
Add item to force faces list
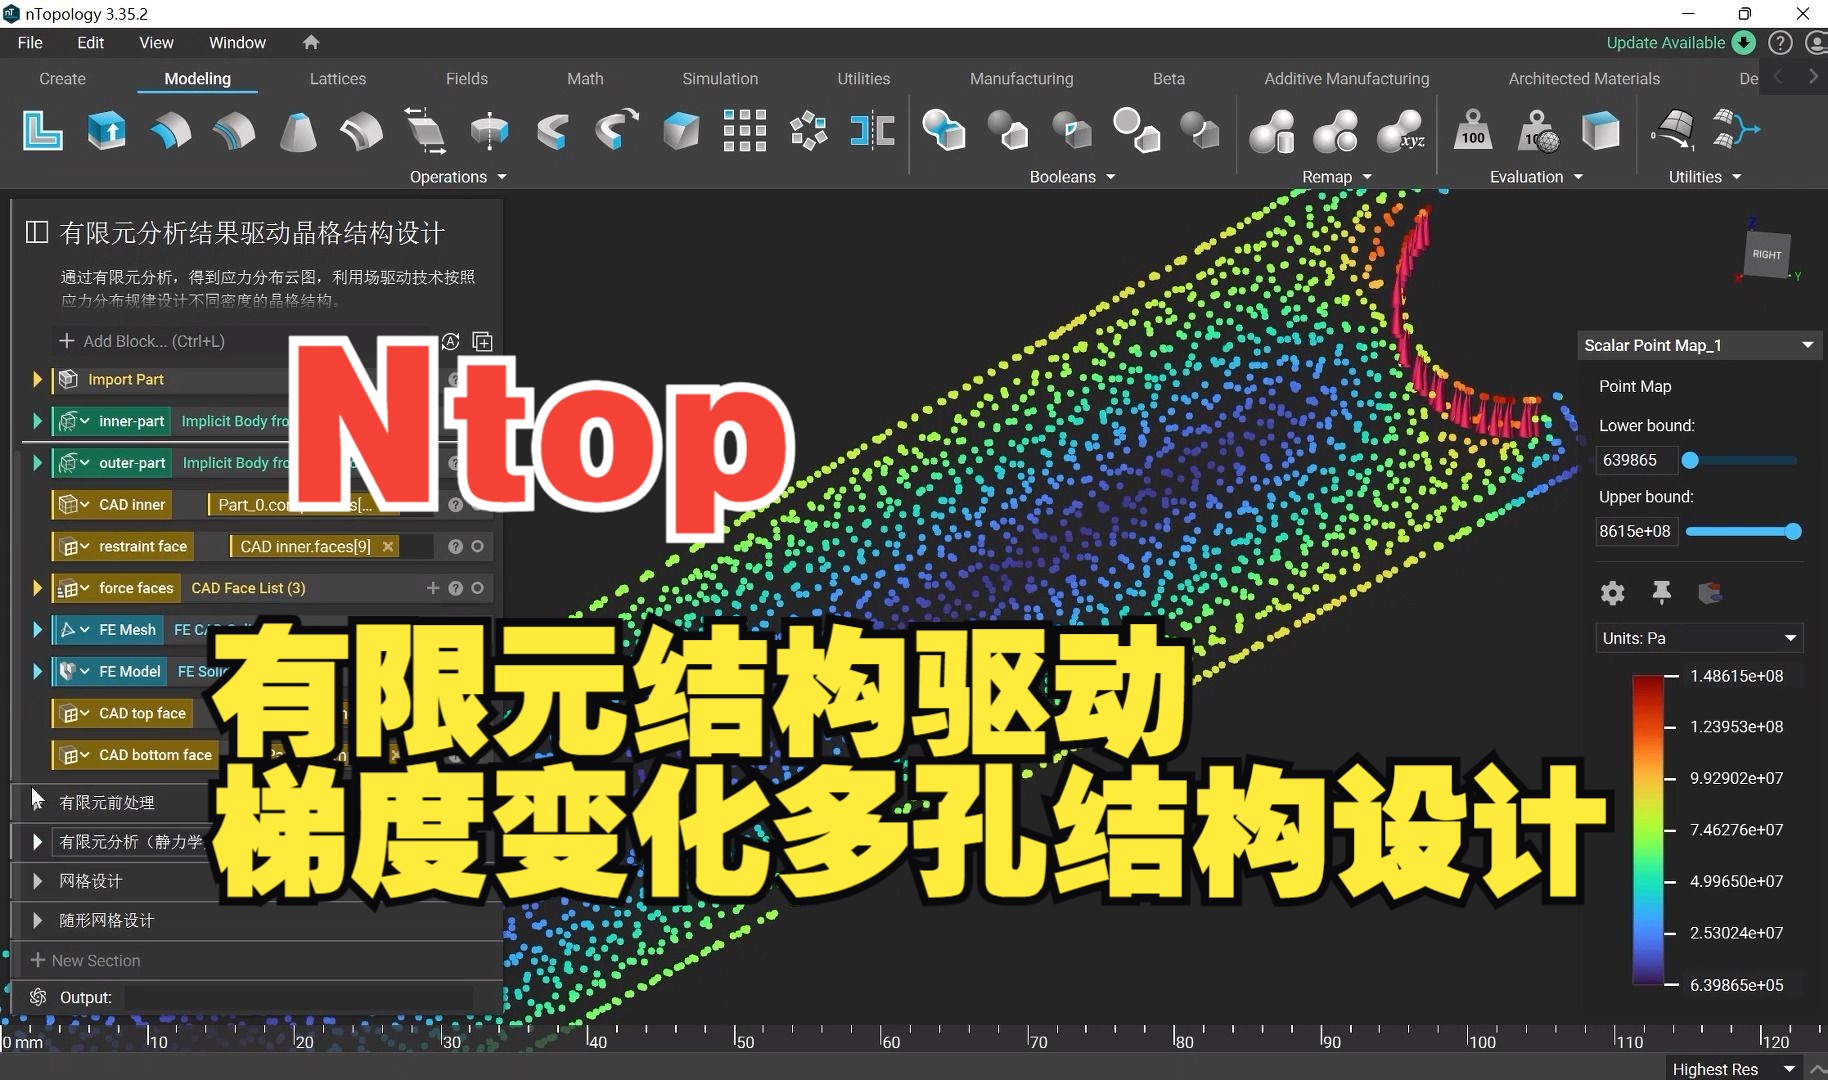tap(433, 588)
